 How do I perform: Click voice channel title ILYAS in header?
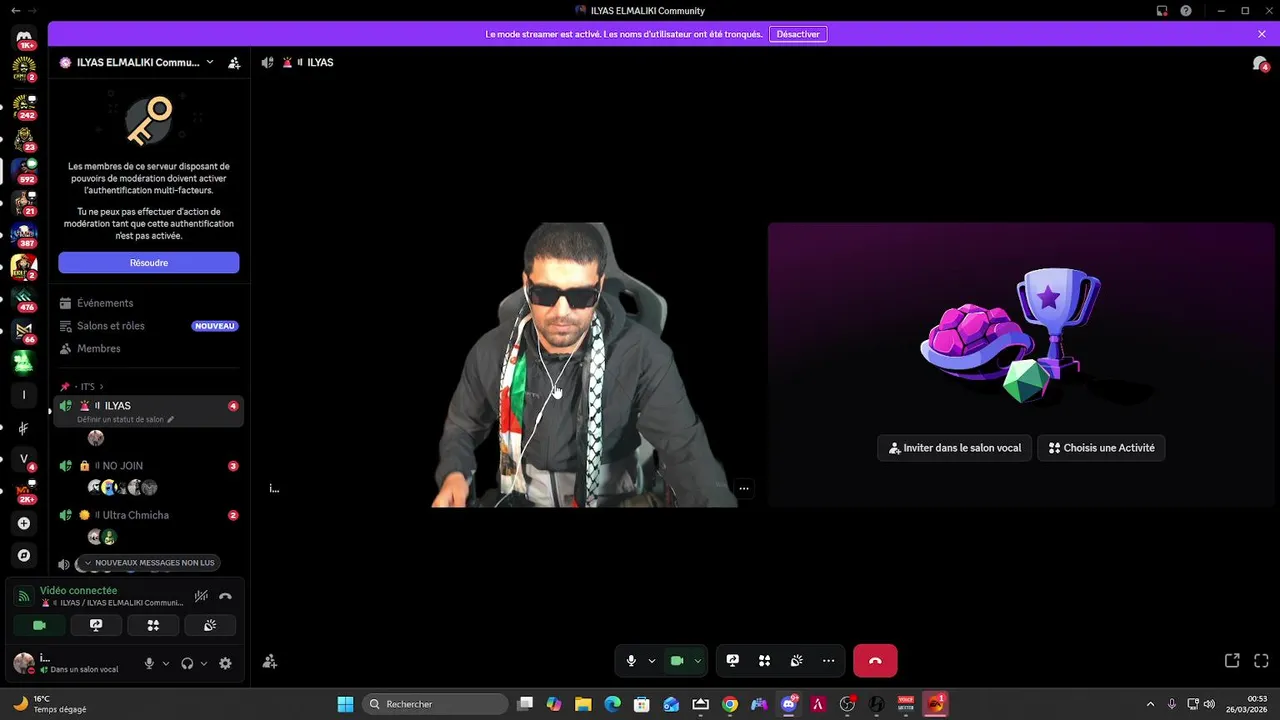click(x=320, y=62)
